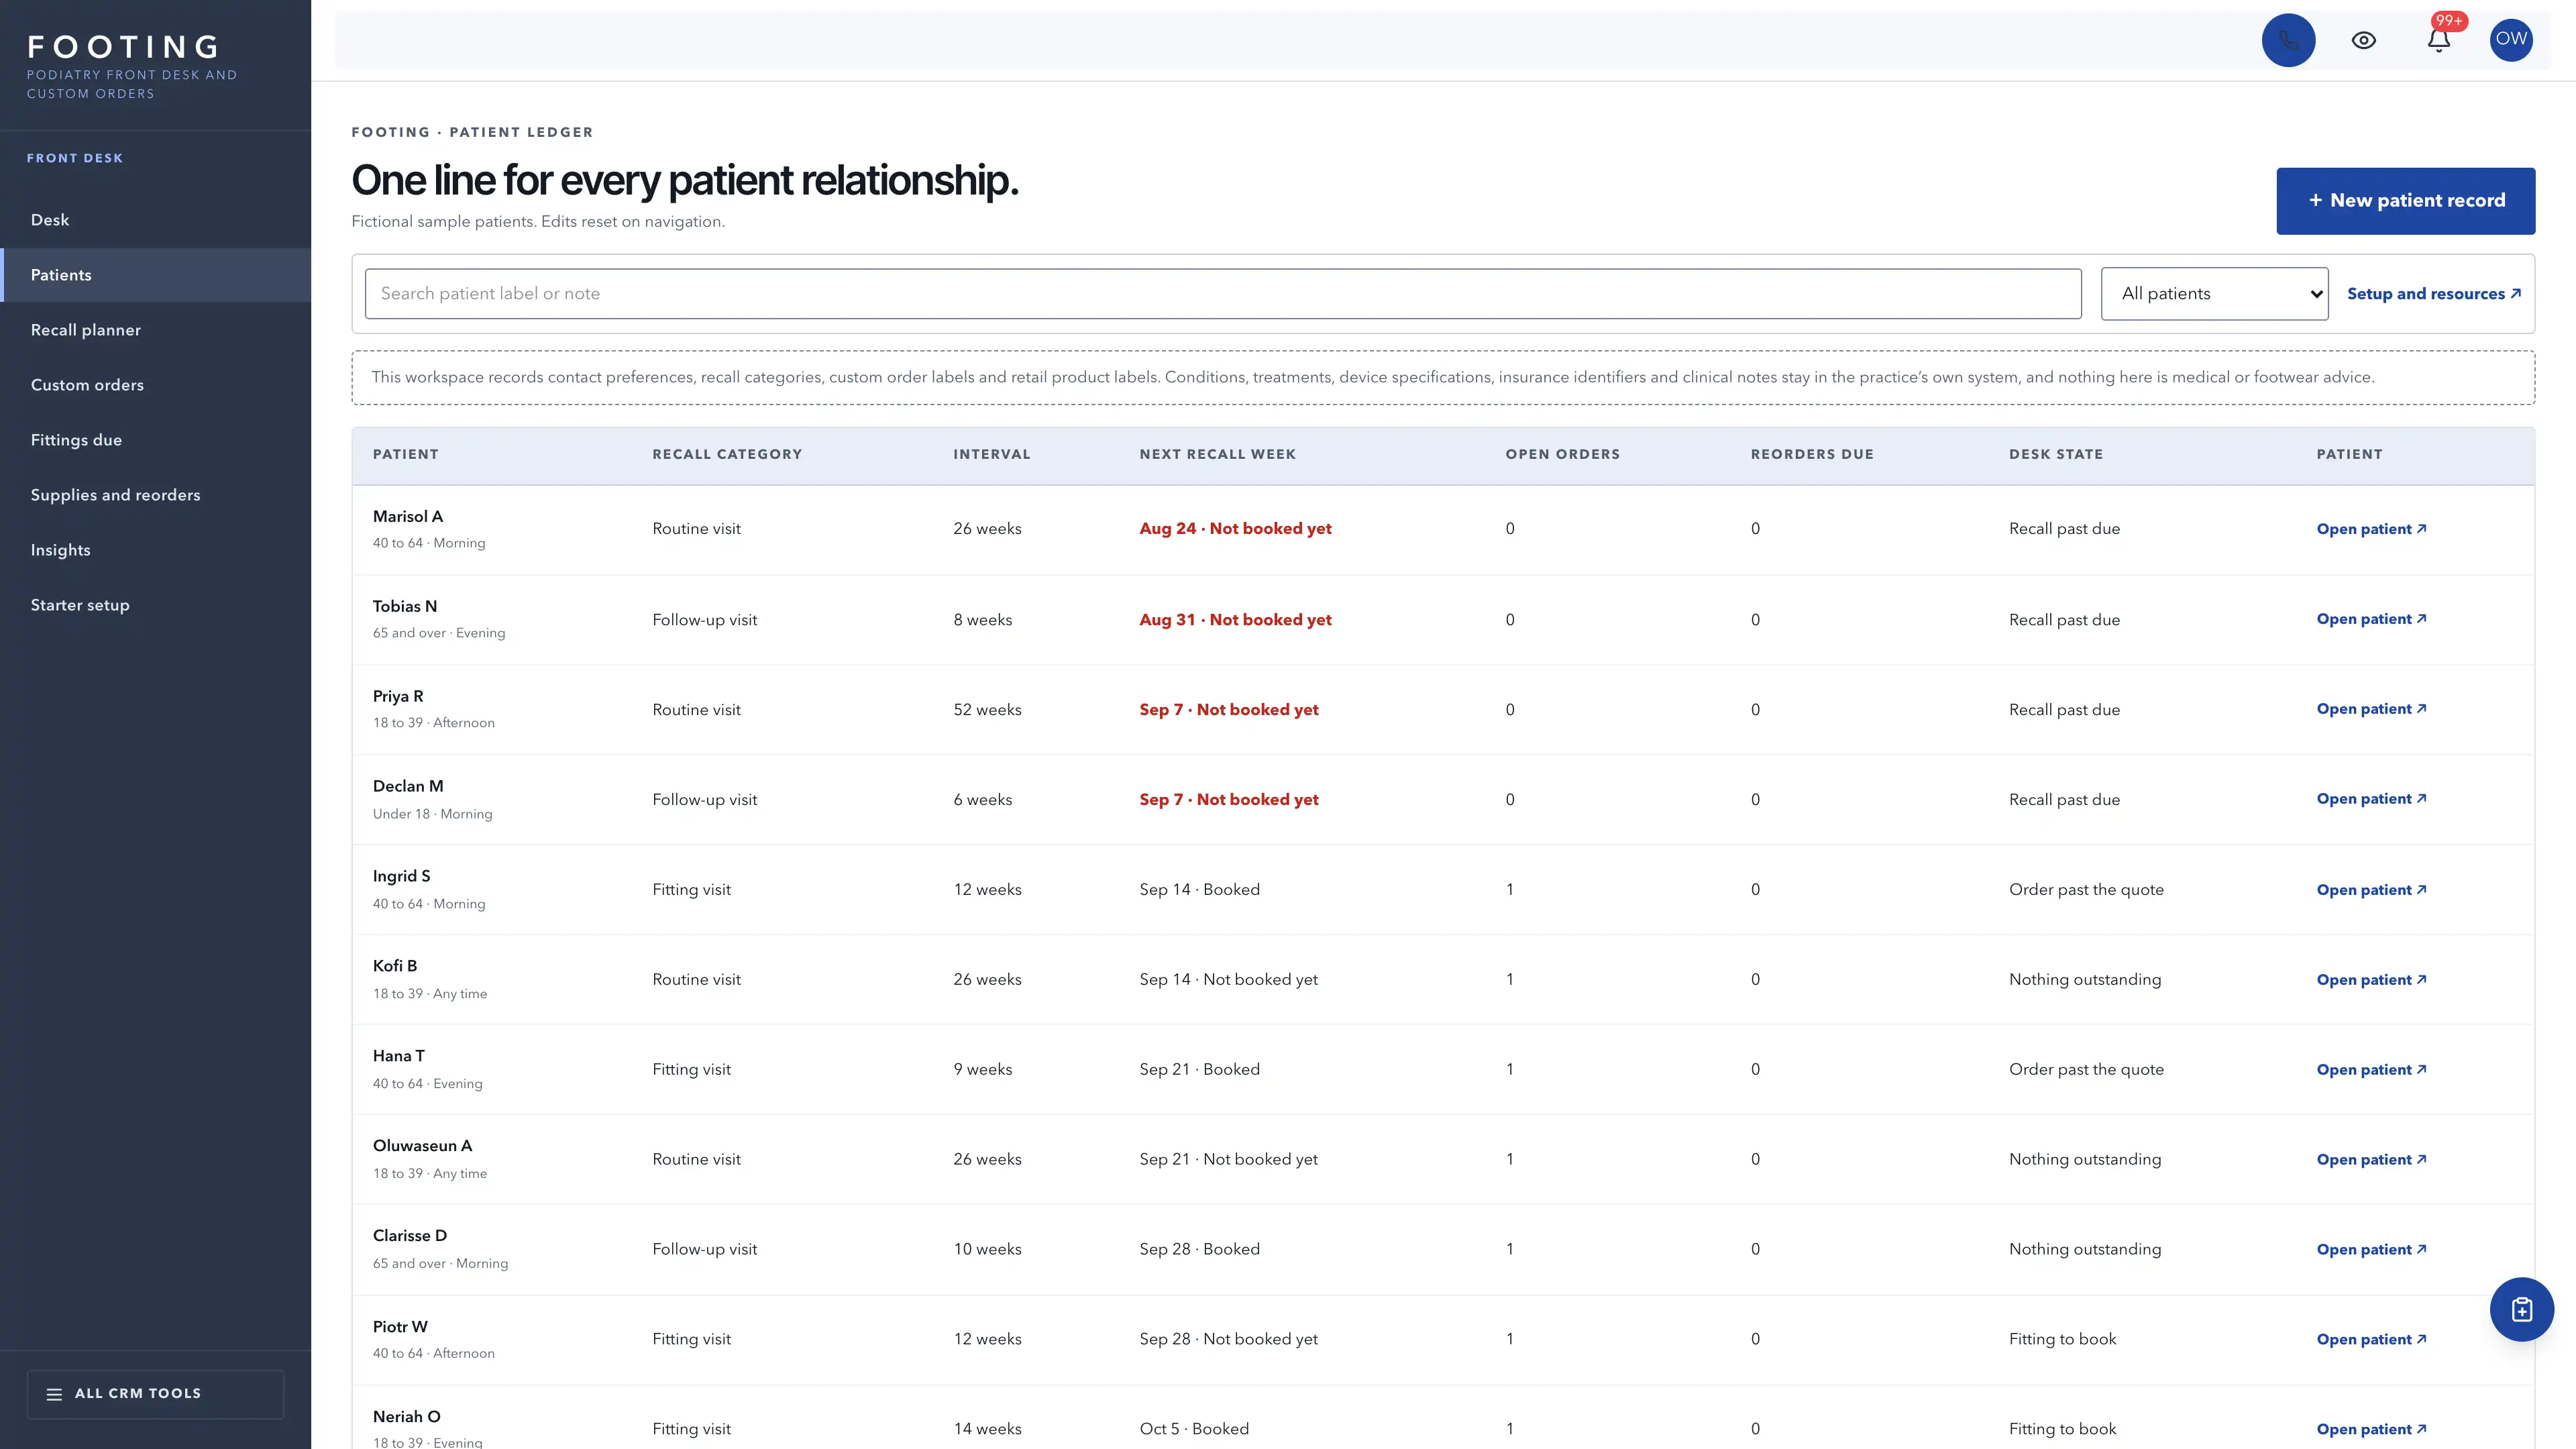Click 'Aug 31 · Not booked yet' cell
This screenshot has height=1449, width=2576.
(1235, 620)
